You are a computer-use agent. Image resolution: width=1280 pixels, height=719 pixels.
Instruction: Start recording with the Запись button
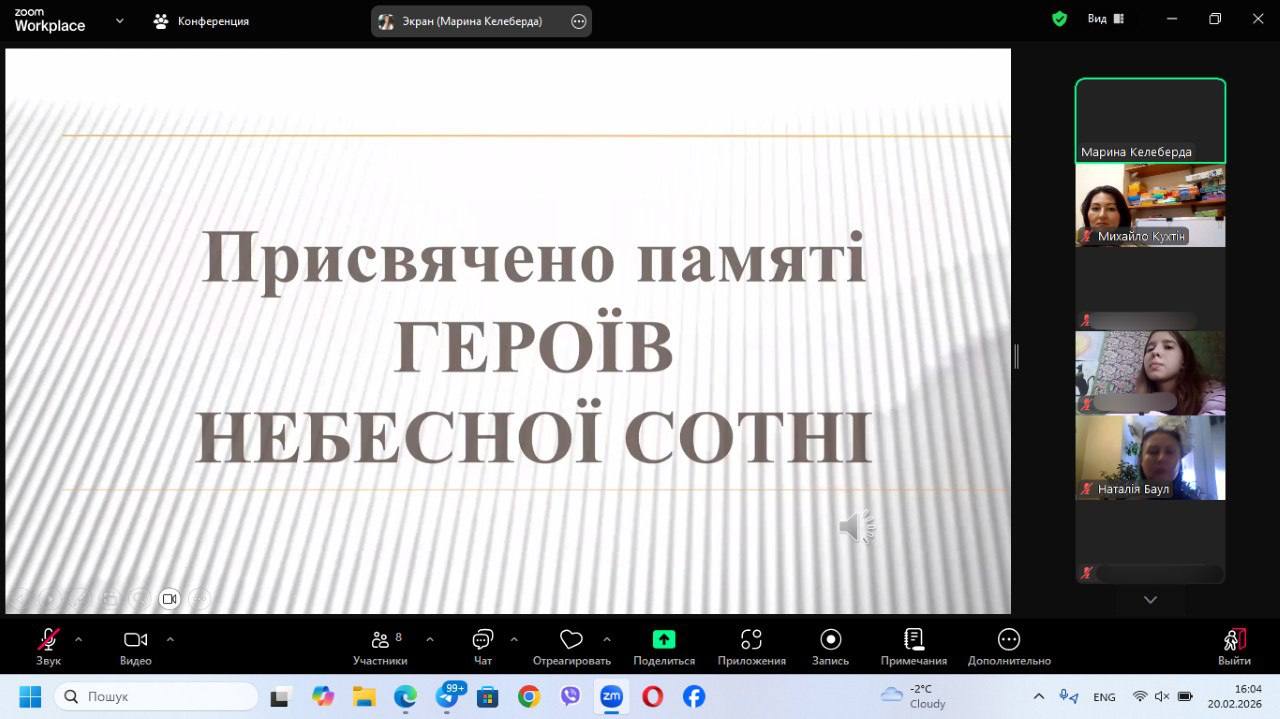pyautogui.click(x=830, y=640)
